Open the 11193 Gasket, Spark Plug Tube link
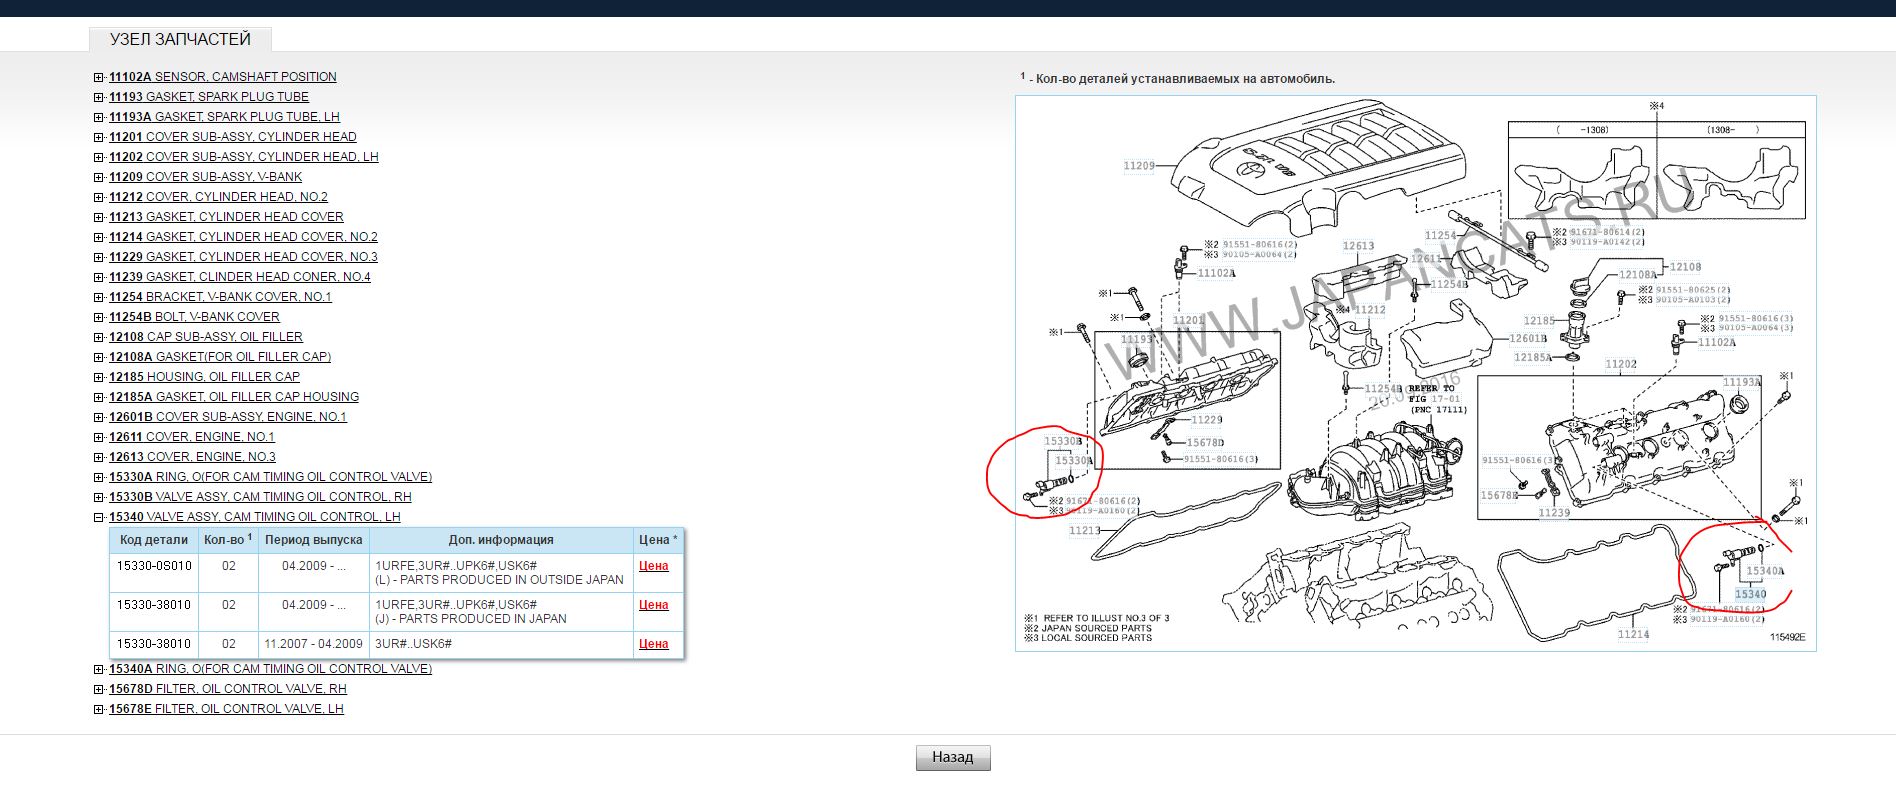The width and height of the screenshot is (1896, 799). point(208,97)
